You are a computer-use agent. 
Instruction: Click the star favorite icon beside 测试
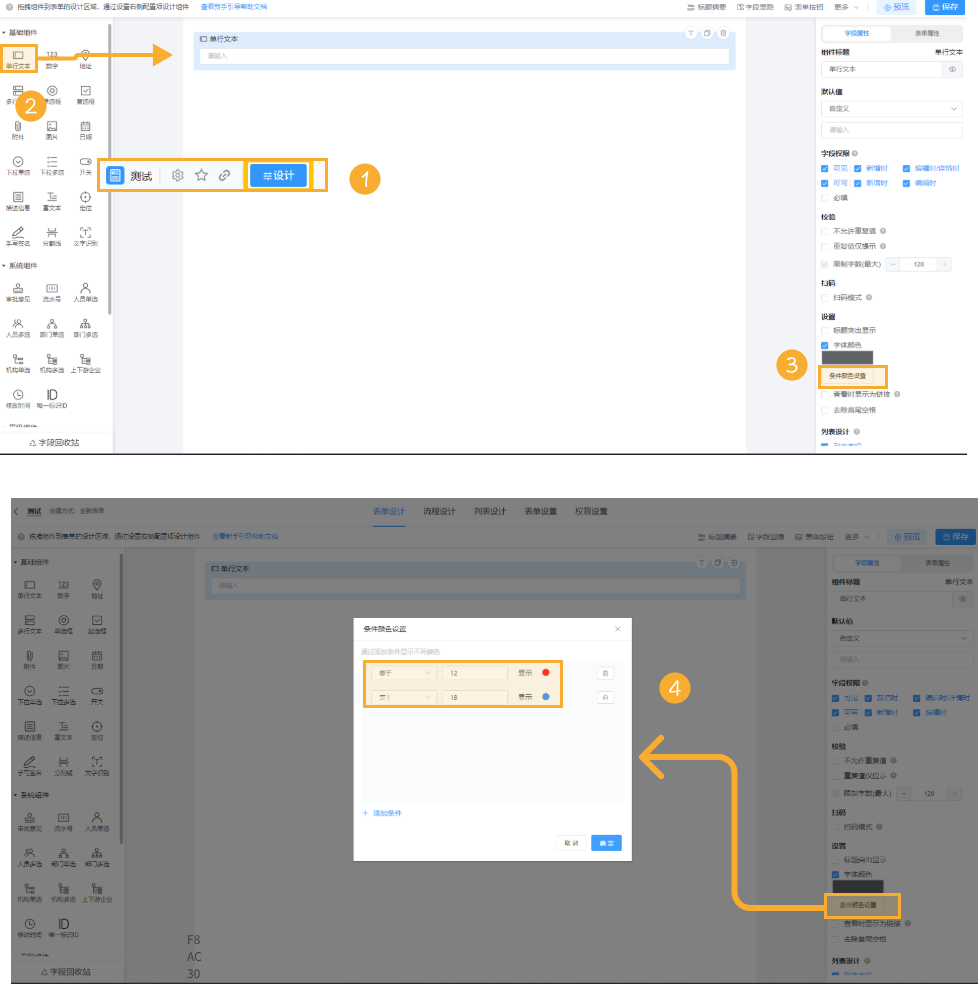(201, 175)
